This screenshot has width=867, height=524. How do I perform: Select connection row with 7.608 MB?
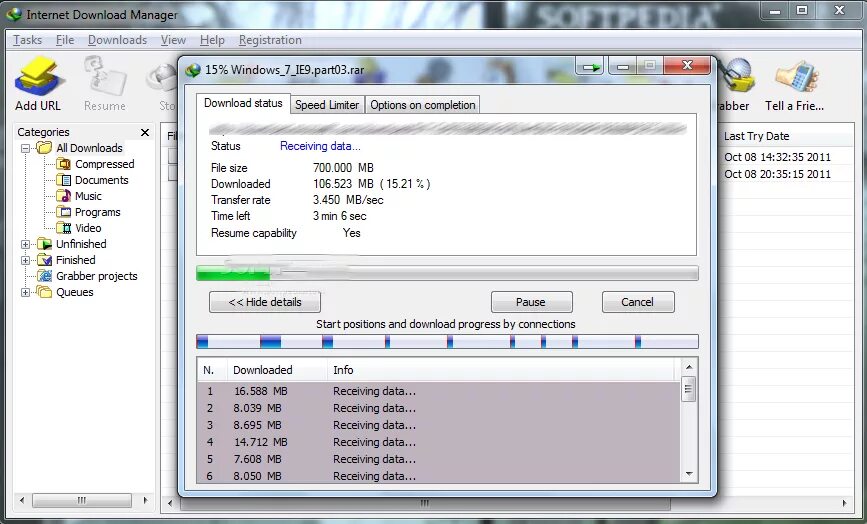[x=438, y=459]
